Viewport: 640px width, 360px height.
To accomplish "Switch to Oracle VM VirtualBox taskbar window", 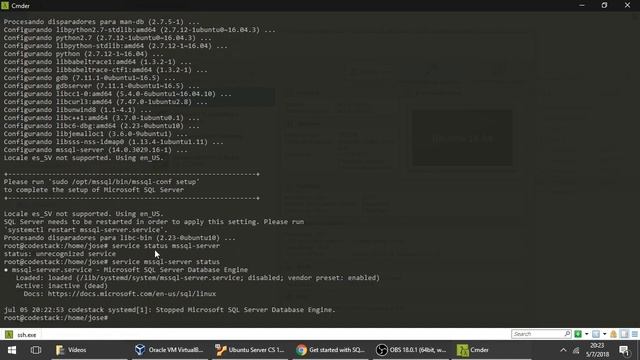I will pyautogui.click(x=169, y=350).
